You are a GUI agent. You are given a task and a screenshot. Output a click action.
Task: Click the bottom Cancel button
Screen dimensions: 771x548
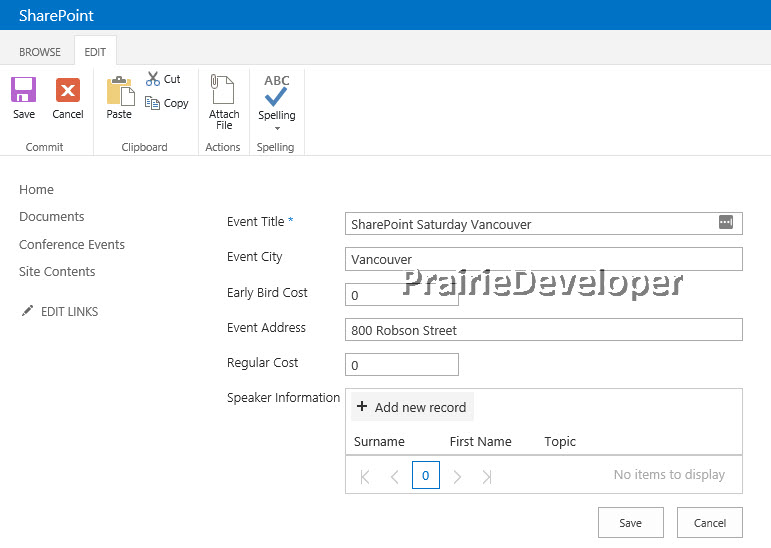coord(710,522)
